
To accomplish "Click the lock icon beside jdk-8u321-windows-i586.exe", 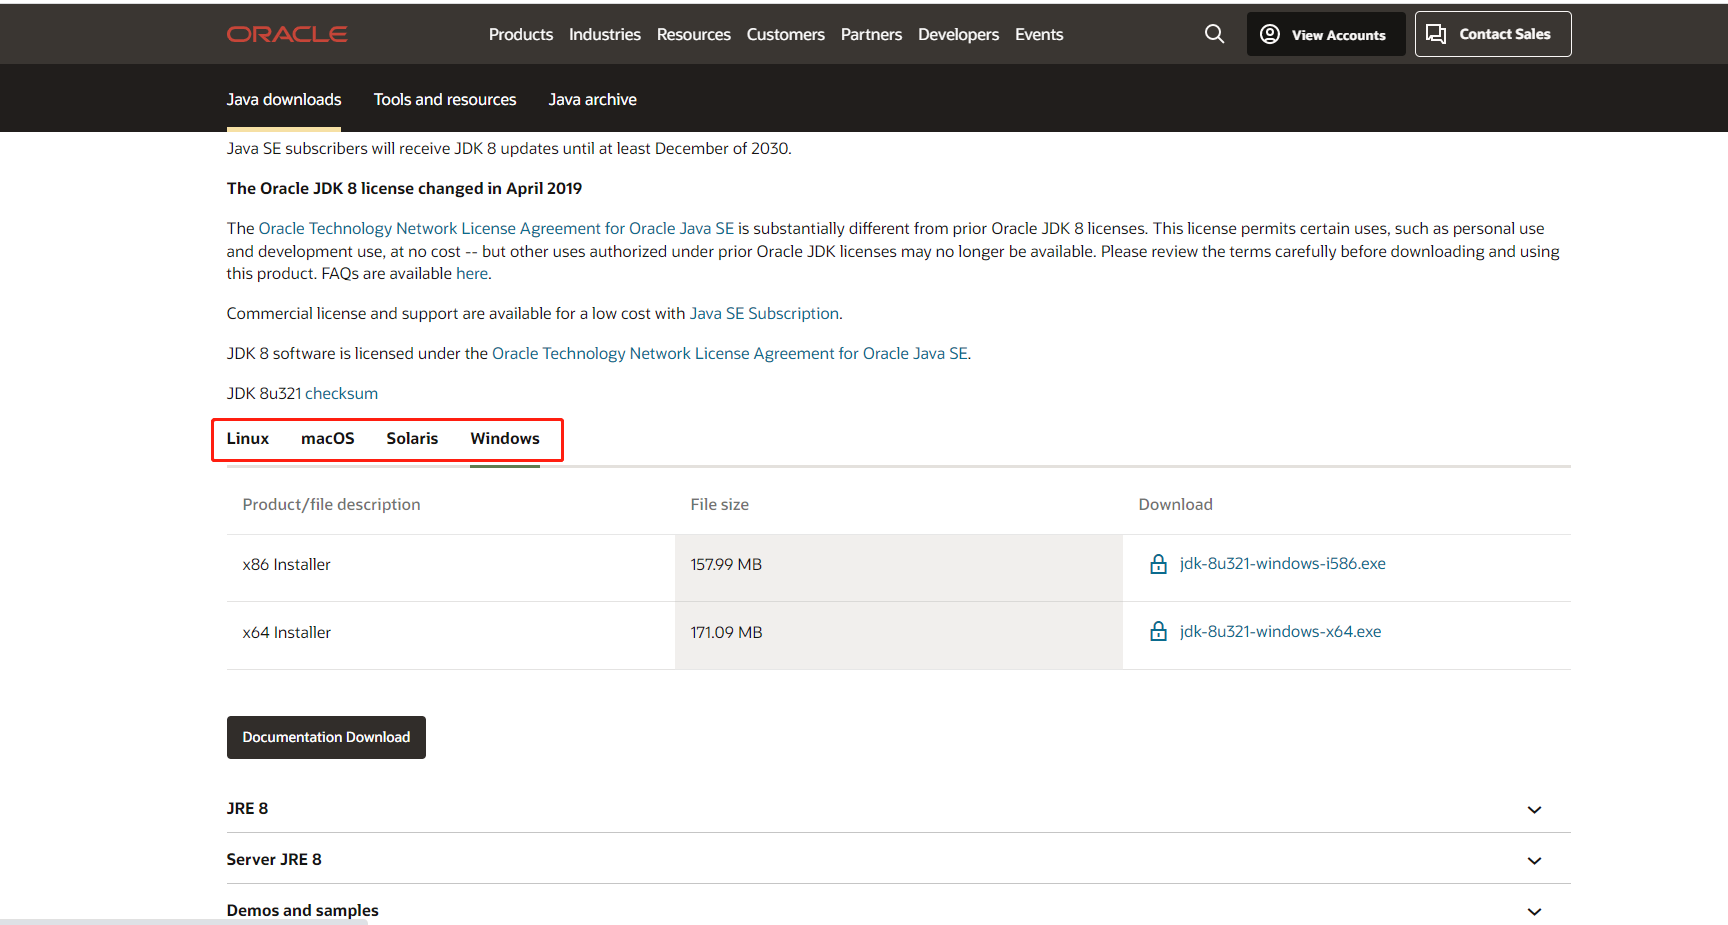I will [x=1158, y=563].
